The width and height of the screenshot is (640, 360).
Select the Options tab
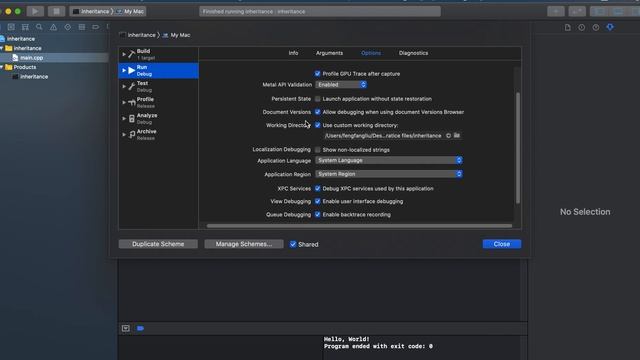pyautogui.click(x=371, y=53)
